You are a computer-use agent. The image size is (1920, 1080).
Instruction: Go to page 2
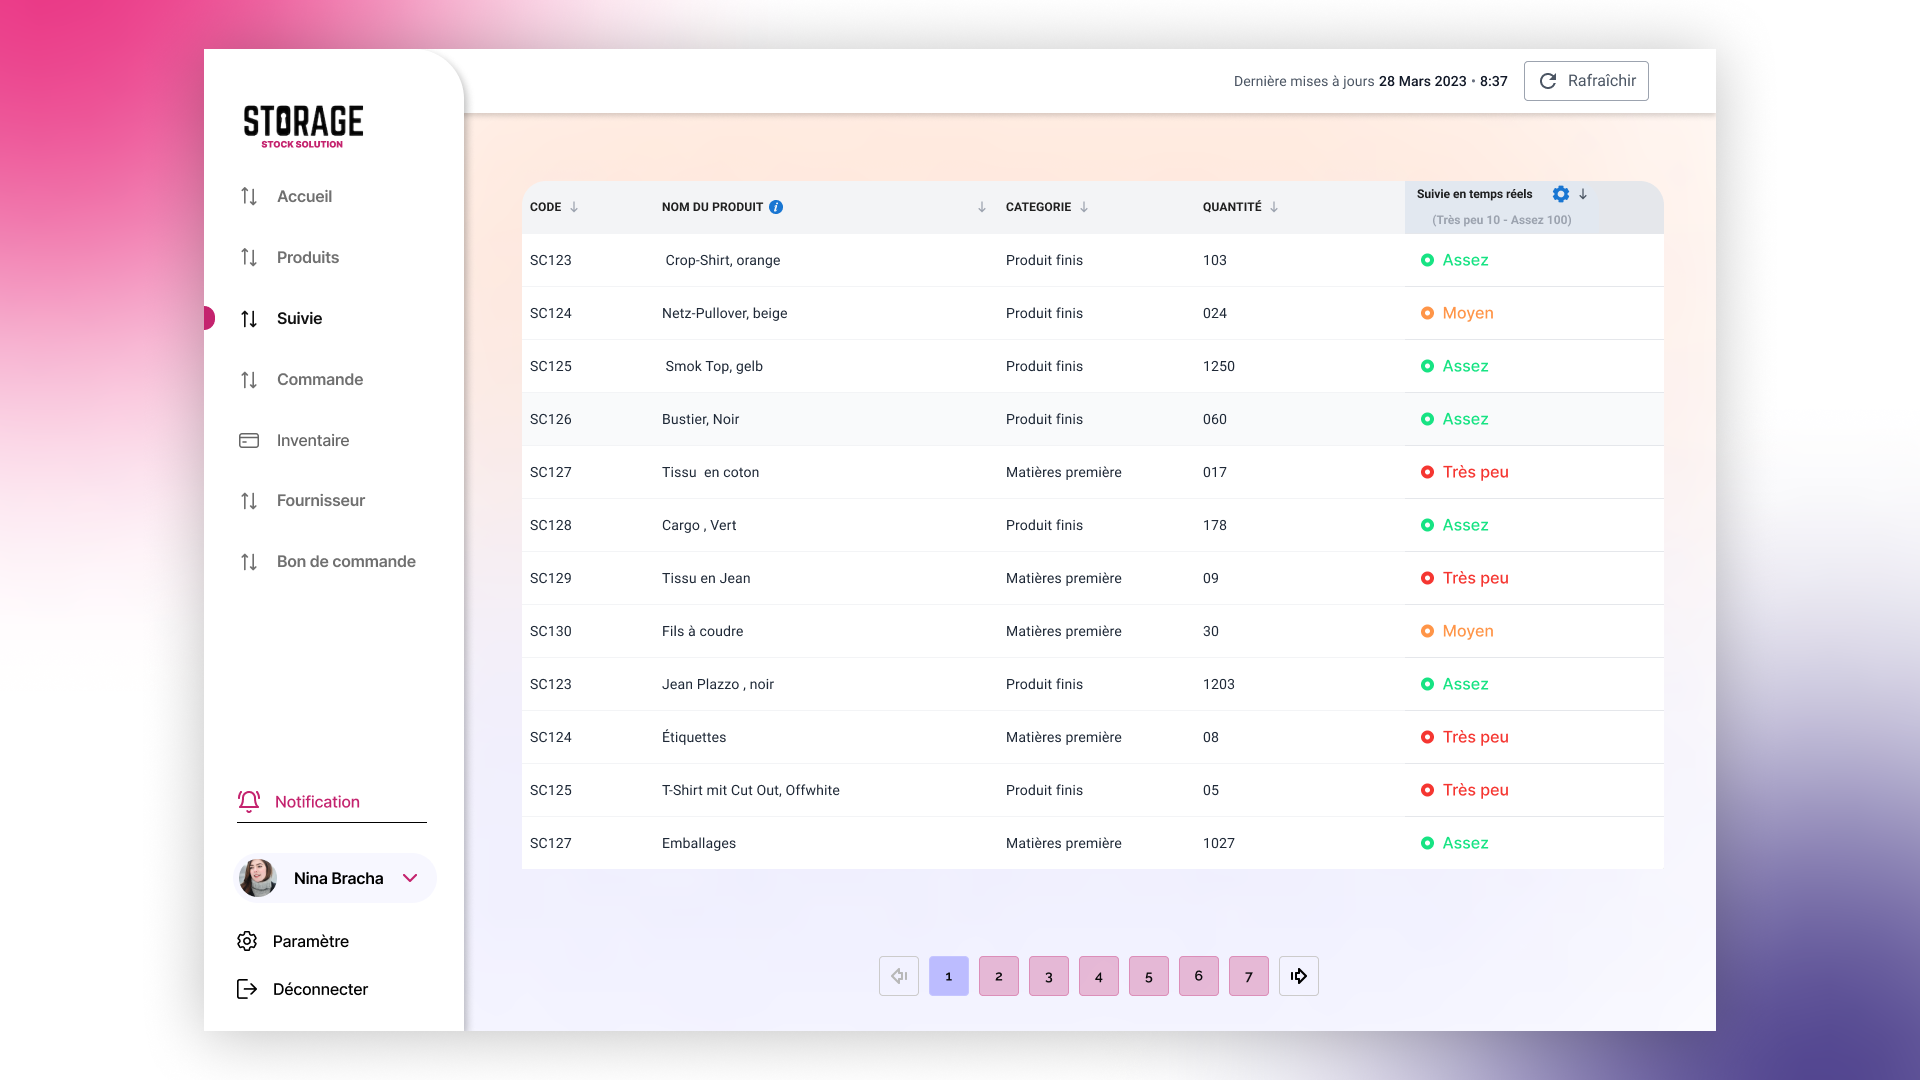tap(999, 976)
